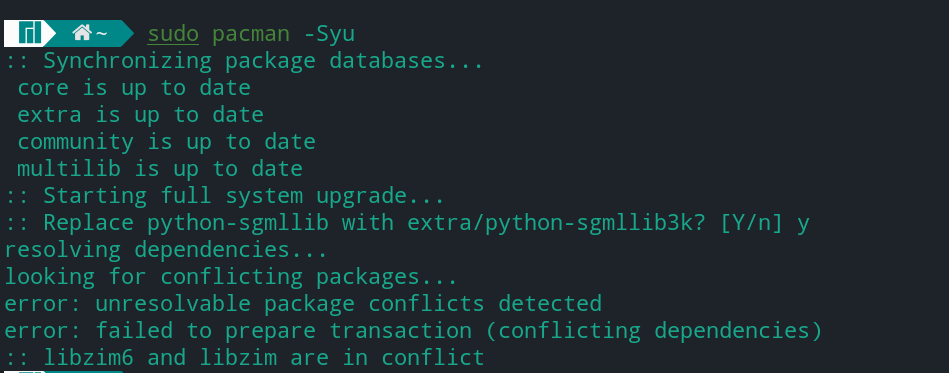The width and height of the screenshot is (949, 373).
Task: Click the 'core is up to date' line
Action: (134, 88)
